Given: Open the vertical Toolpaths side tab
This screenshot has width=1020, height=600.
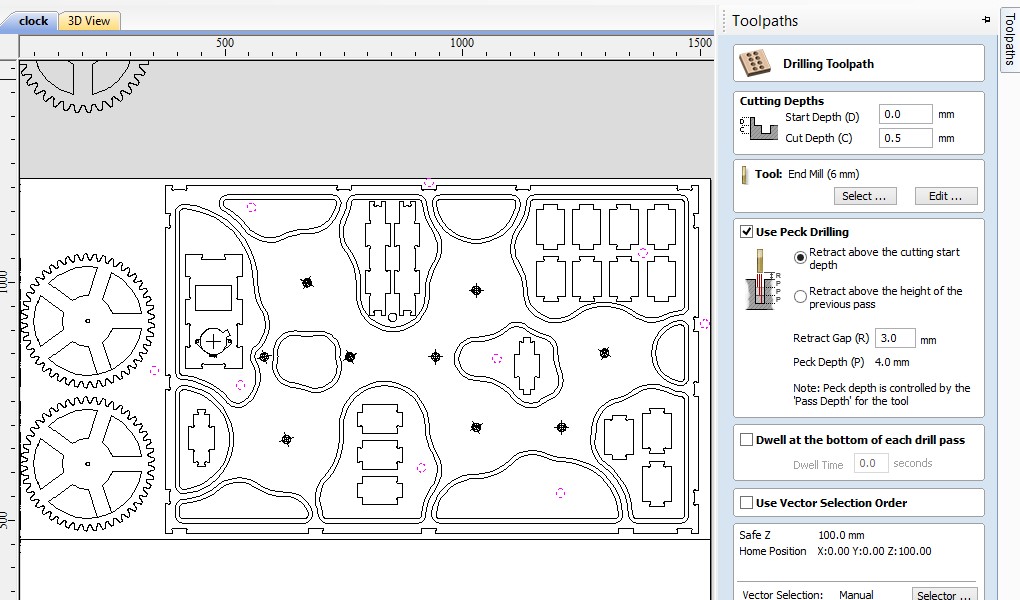Looking at the screenshot, I should click(1009, 40).
